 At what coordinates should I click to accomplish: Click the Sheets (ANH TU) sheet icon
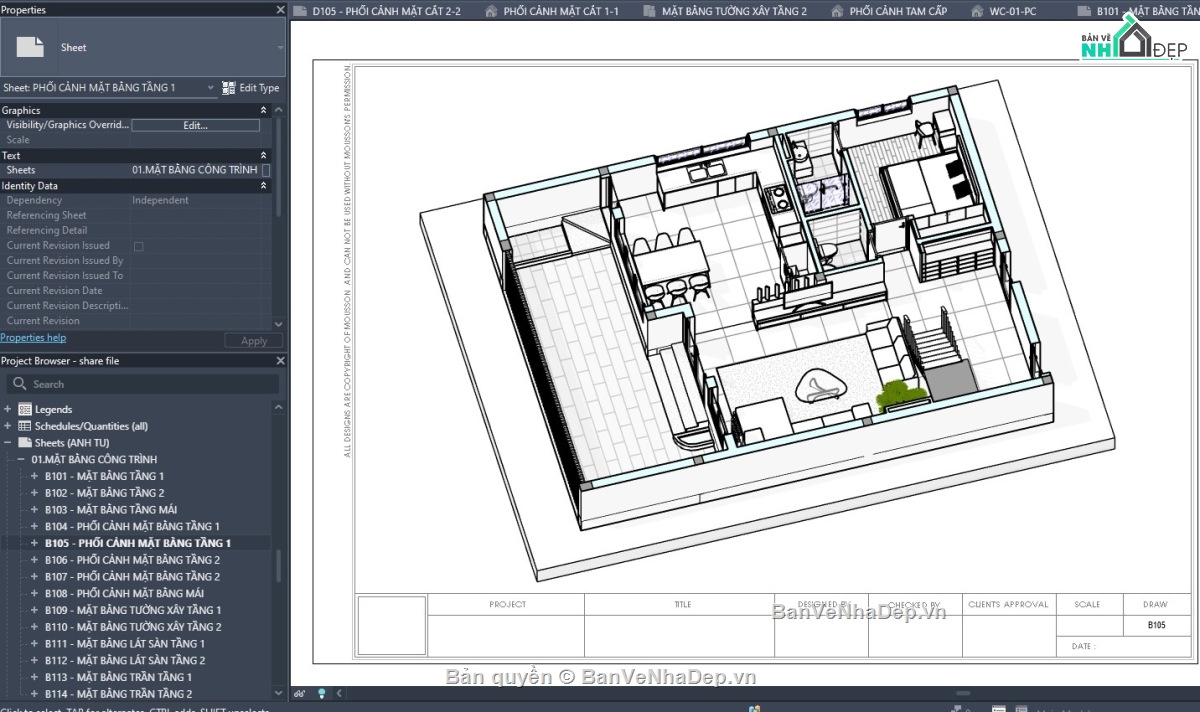[25, 442]
